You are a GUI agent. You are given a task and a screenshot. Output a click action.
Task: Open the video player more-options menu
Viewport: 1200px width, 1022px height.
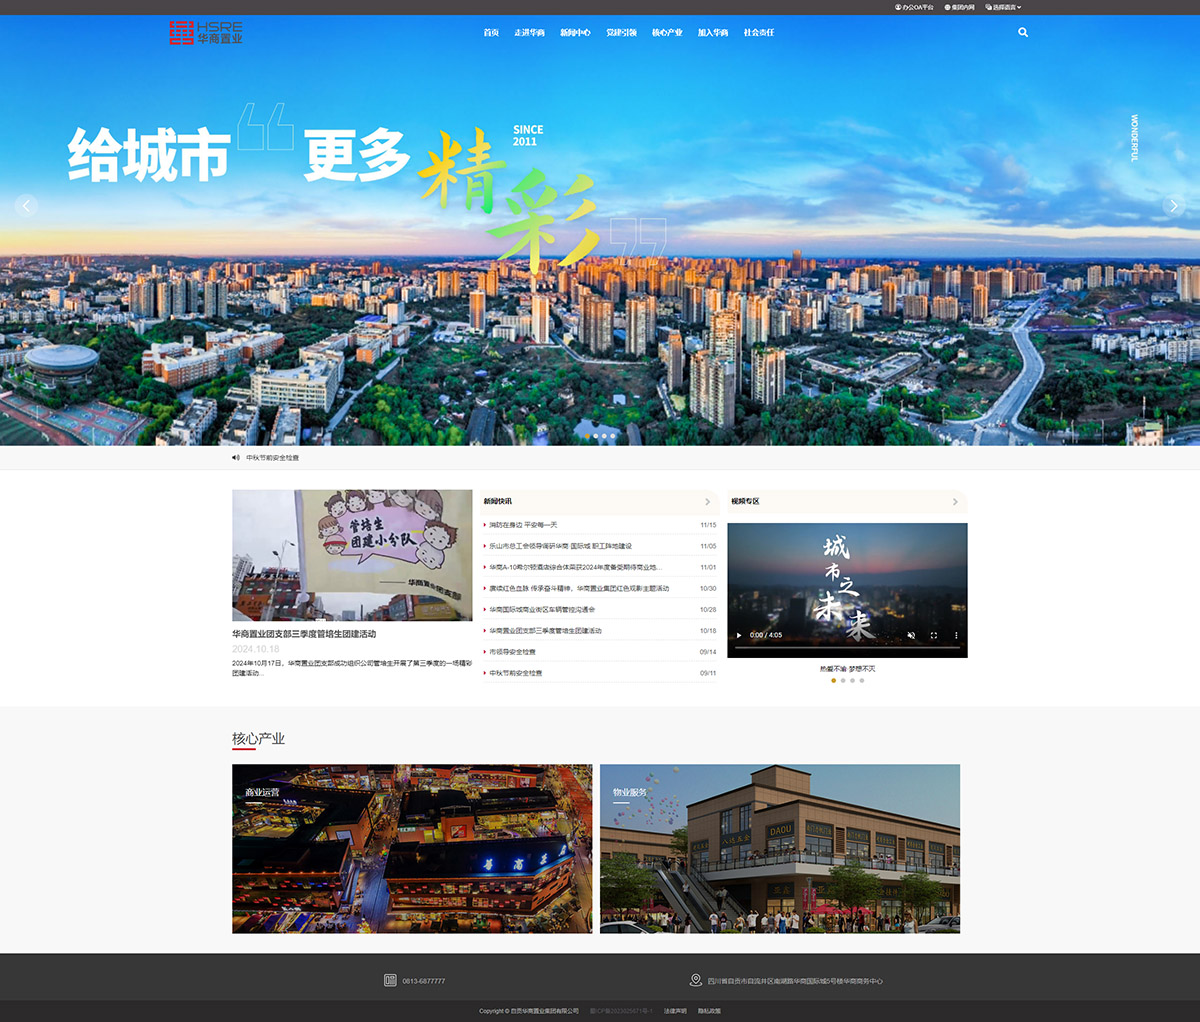coord(956,635)
